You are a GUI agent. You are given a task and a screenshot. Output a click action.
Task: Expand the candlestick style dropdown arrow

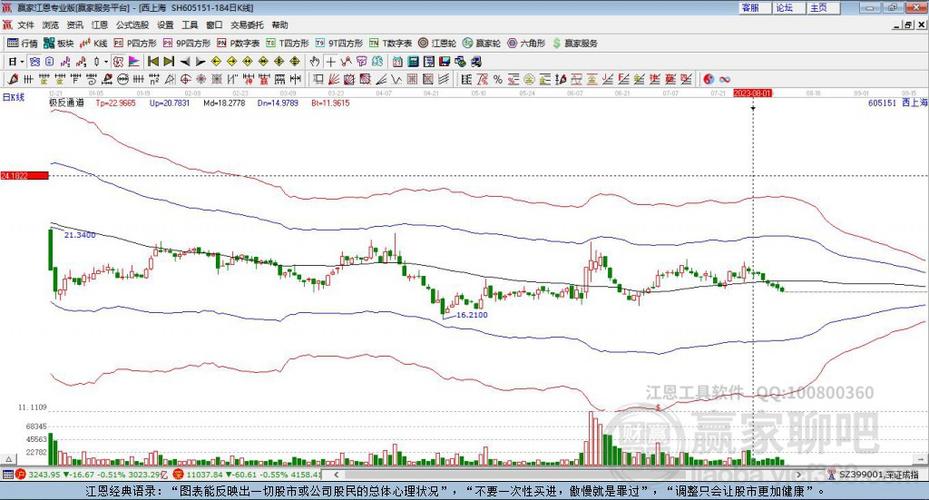(x=106, y=62)
